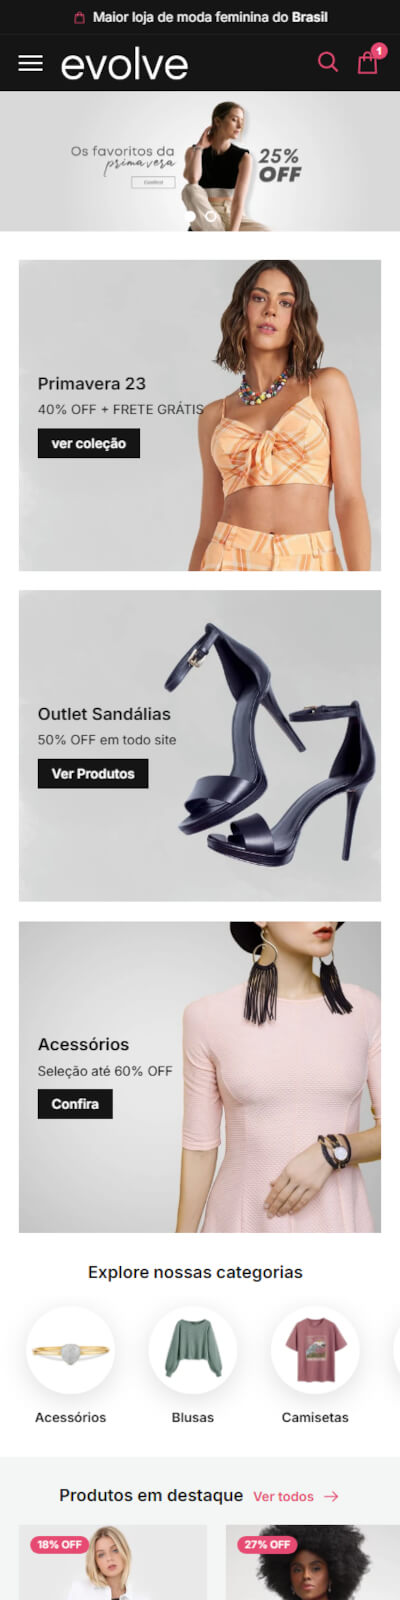Click the Acessórios category label
The width and height of the screenshot is (400, 1600).
(x=70, y=1417)
